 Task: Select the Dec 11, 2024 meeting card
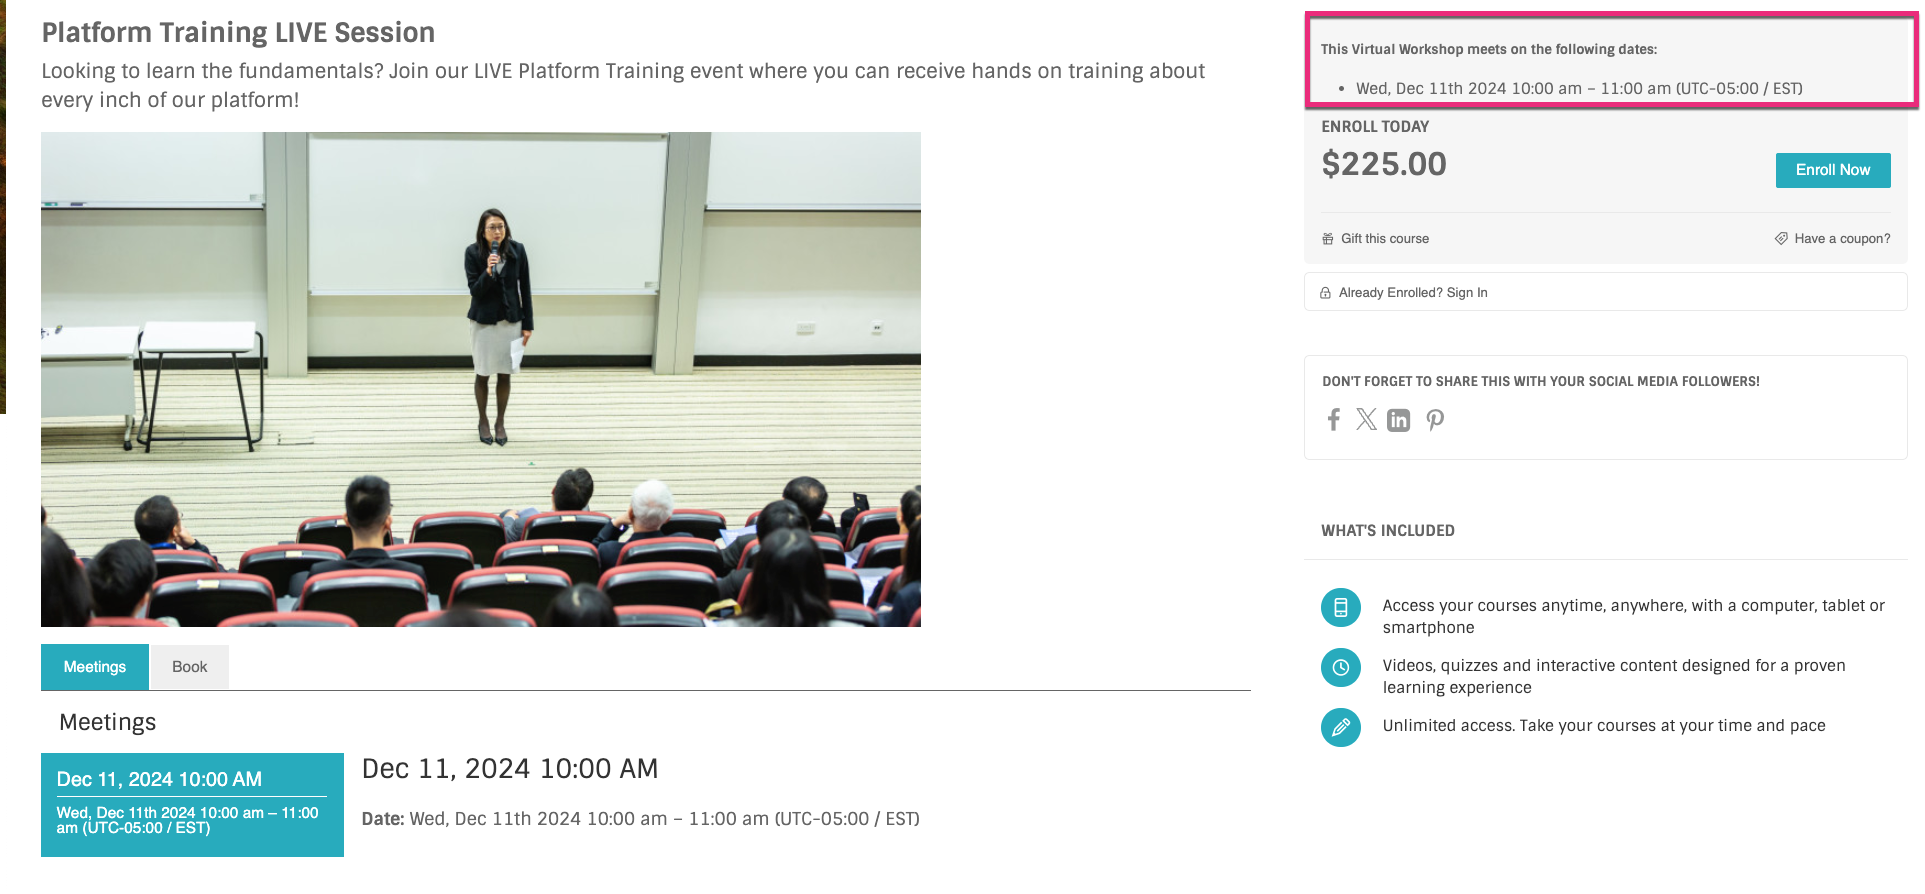click(192, 805)
